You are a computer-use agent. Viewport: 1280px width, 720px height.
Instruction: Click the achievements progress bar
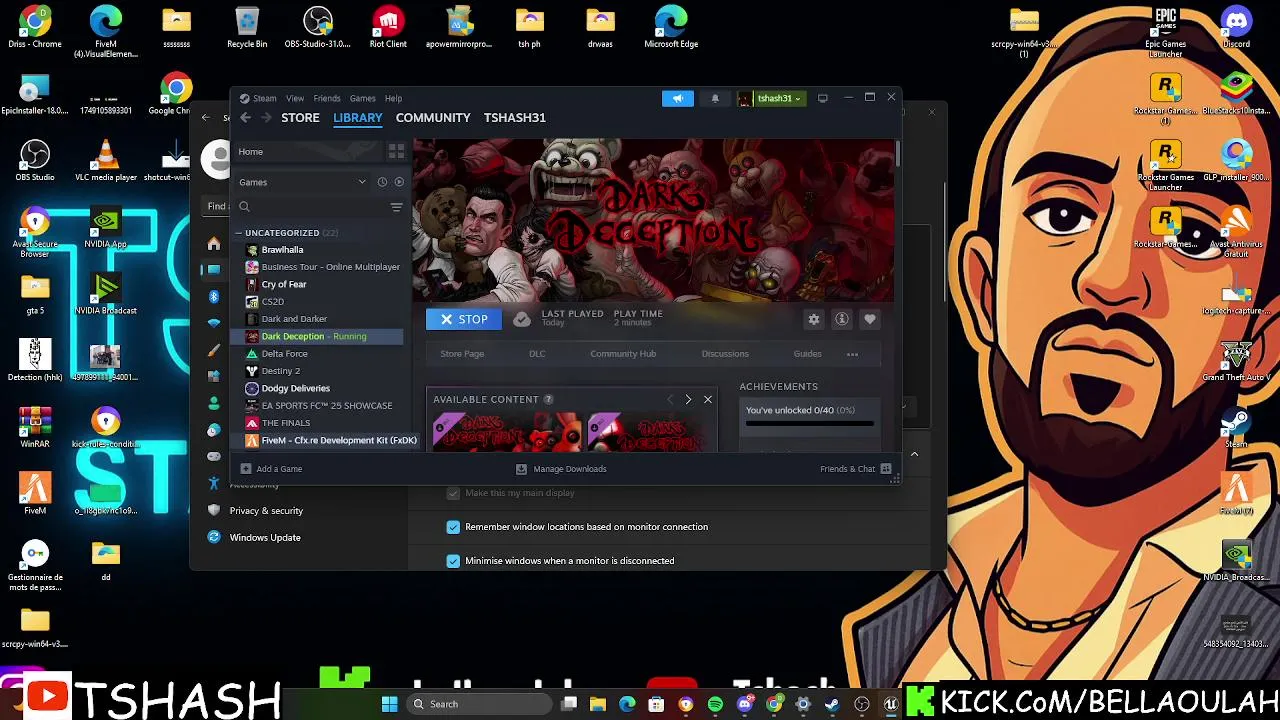(810, 424)
